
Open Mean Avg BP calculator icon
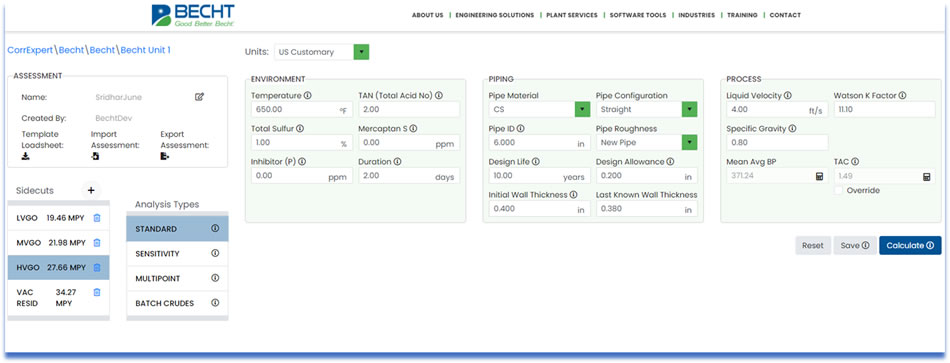point(819,176)
